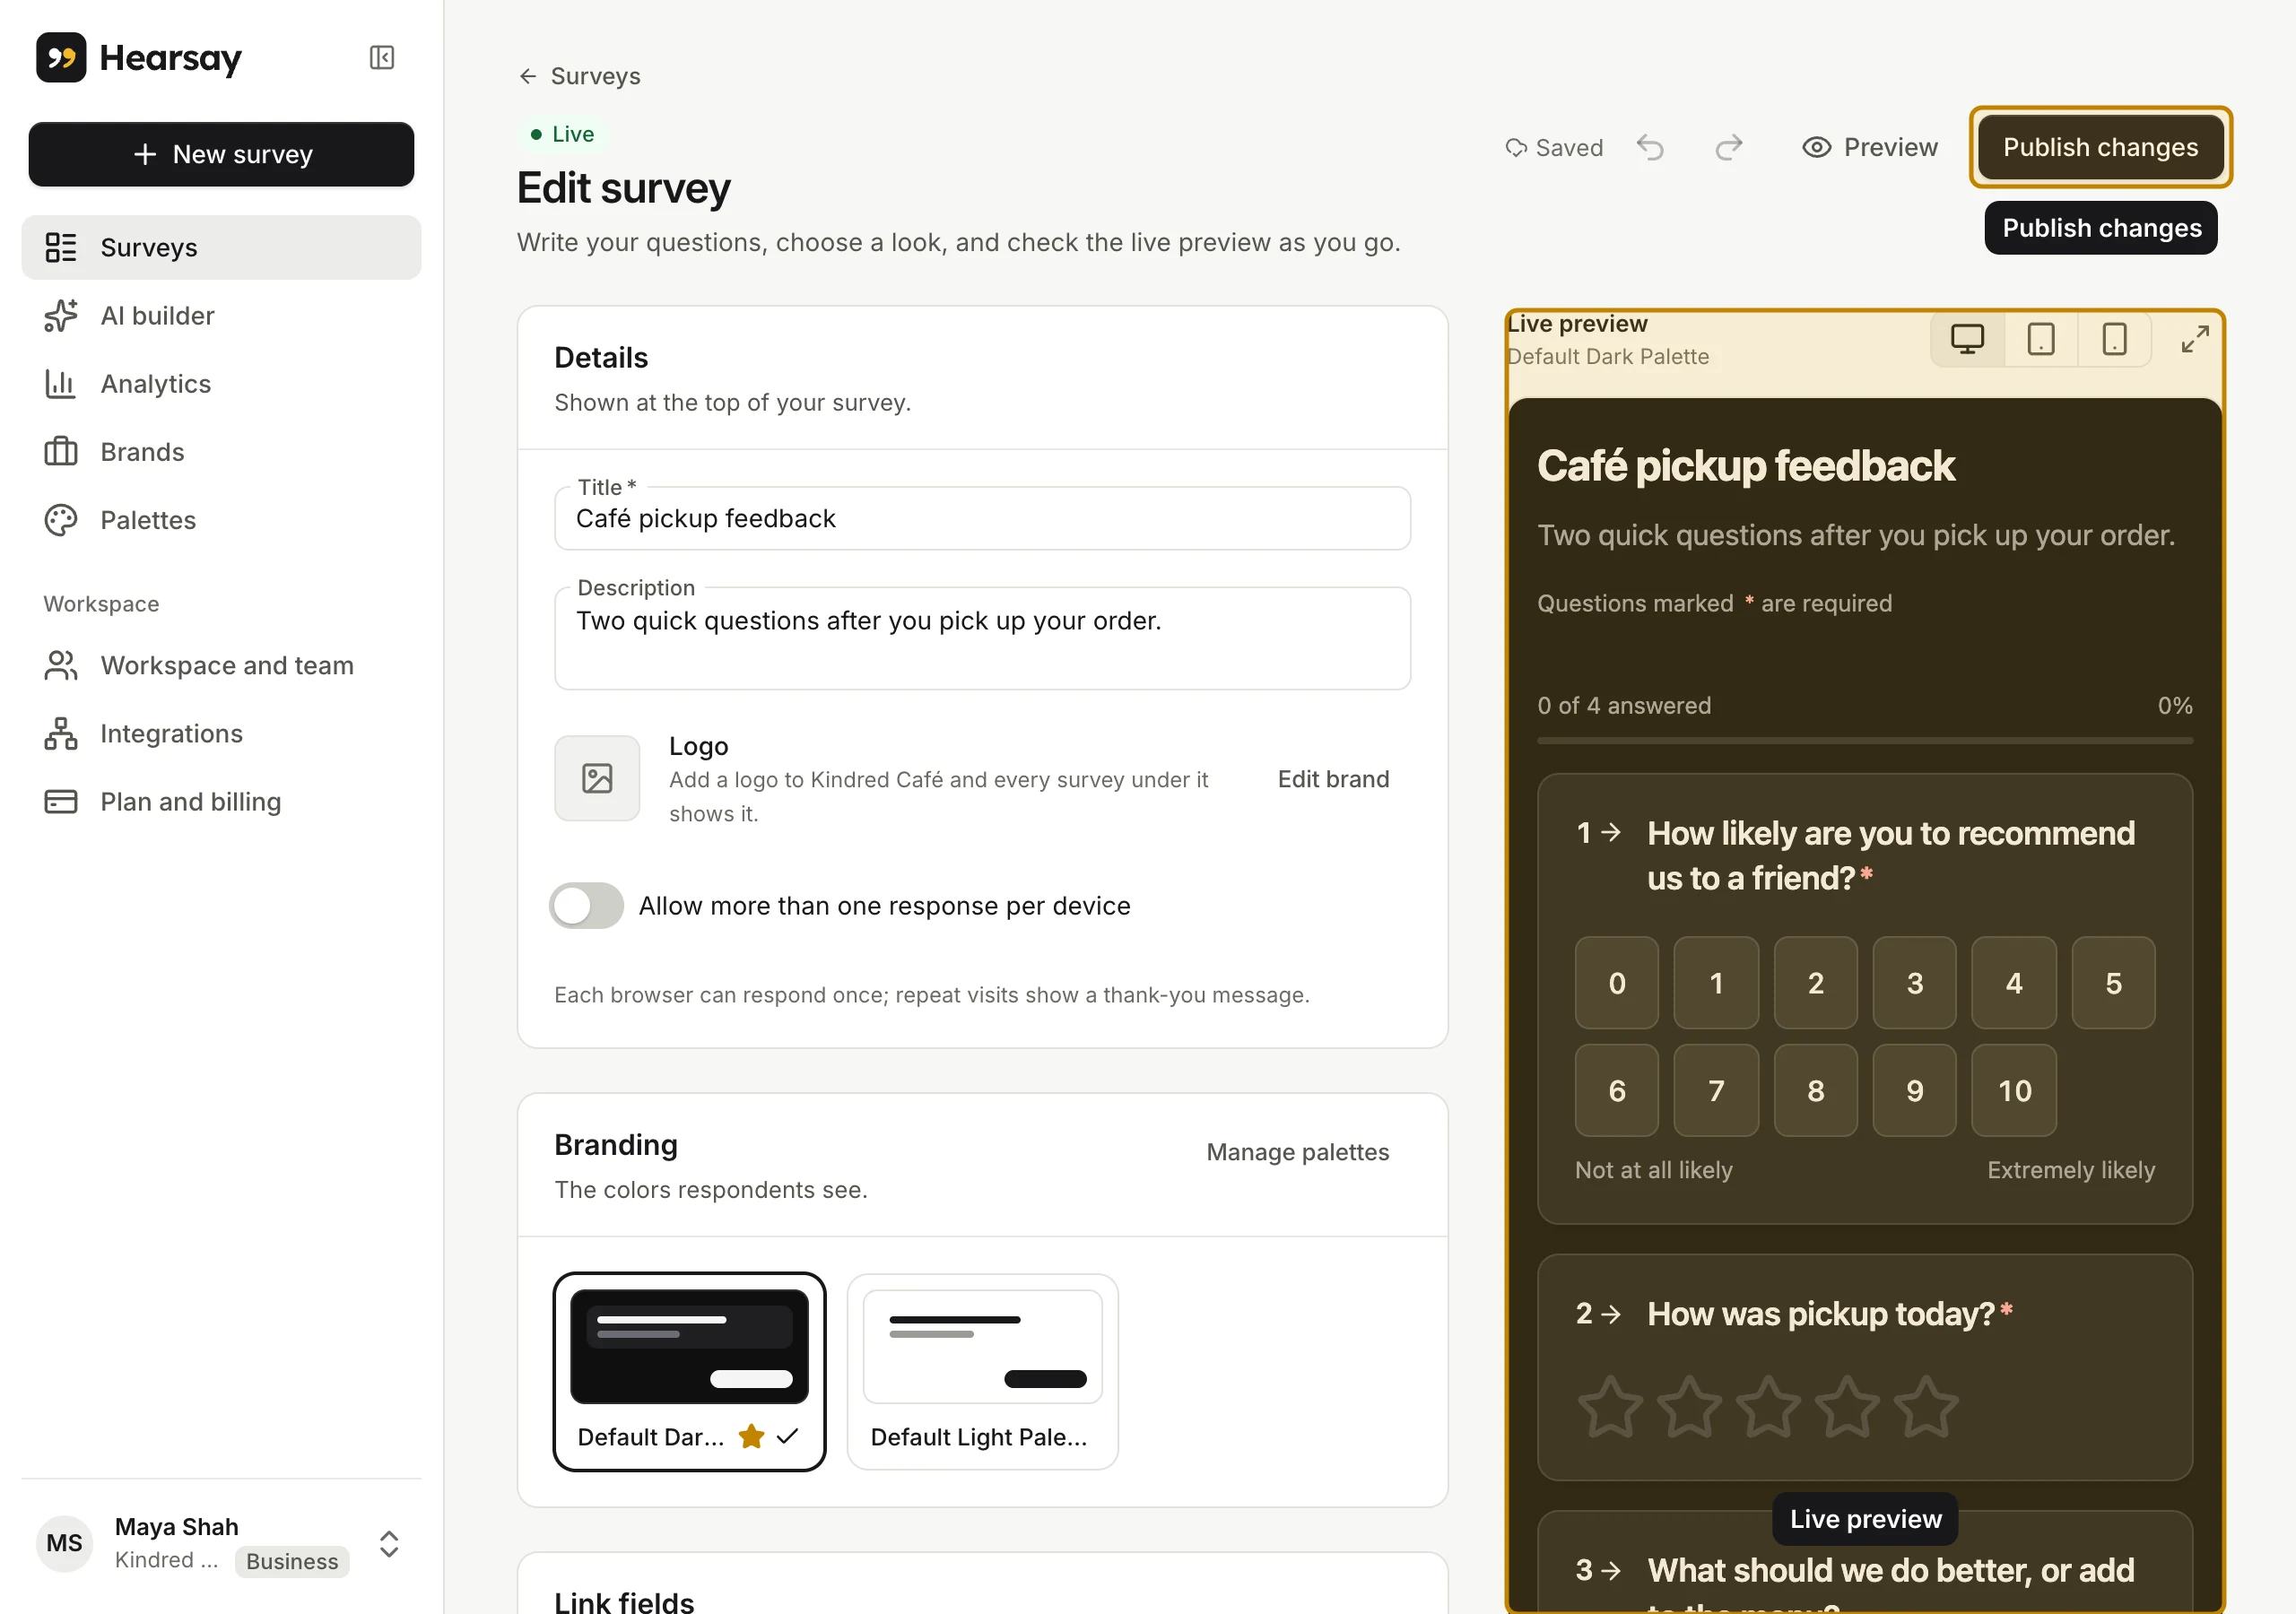Click the MS user avatar

pyautogui.click(x=64, y=1543)
